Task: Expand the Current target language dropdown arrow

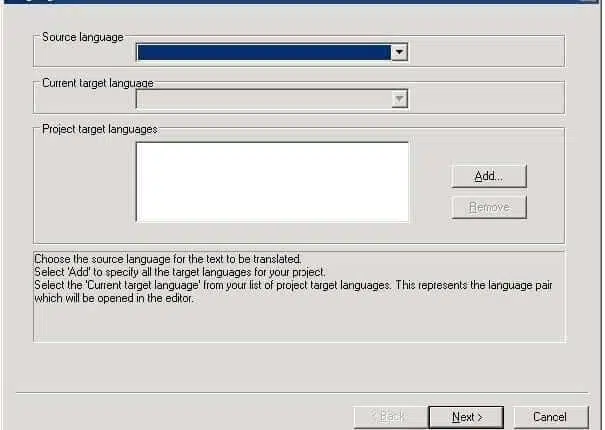Action: 399,99
